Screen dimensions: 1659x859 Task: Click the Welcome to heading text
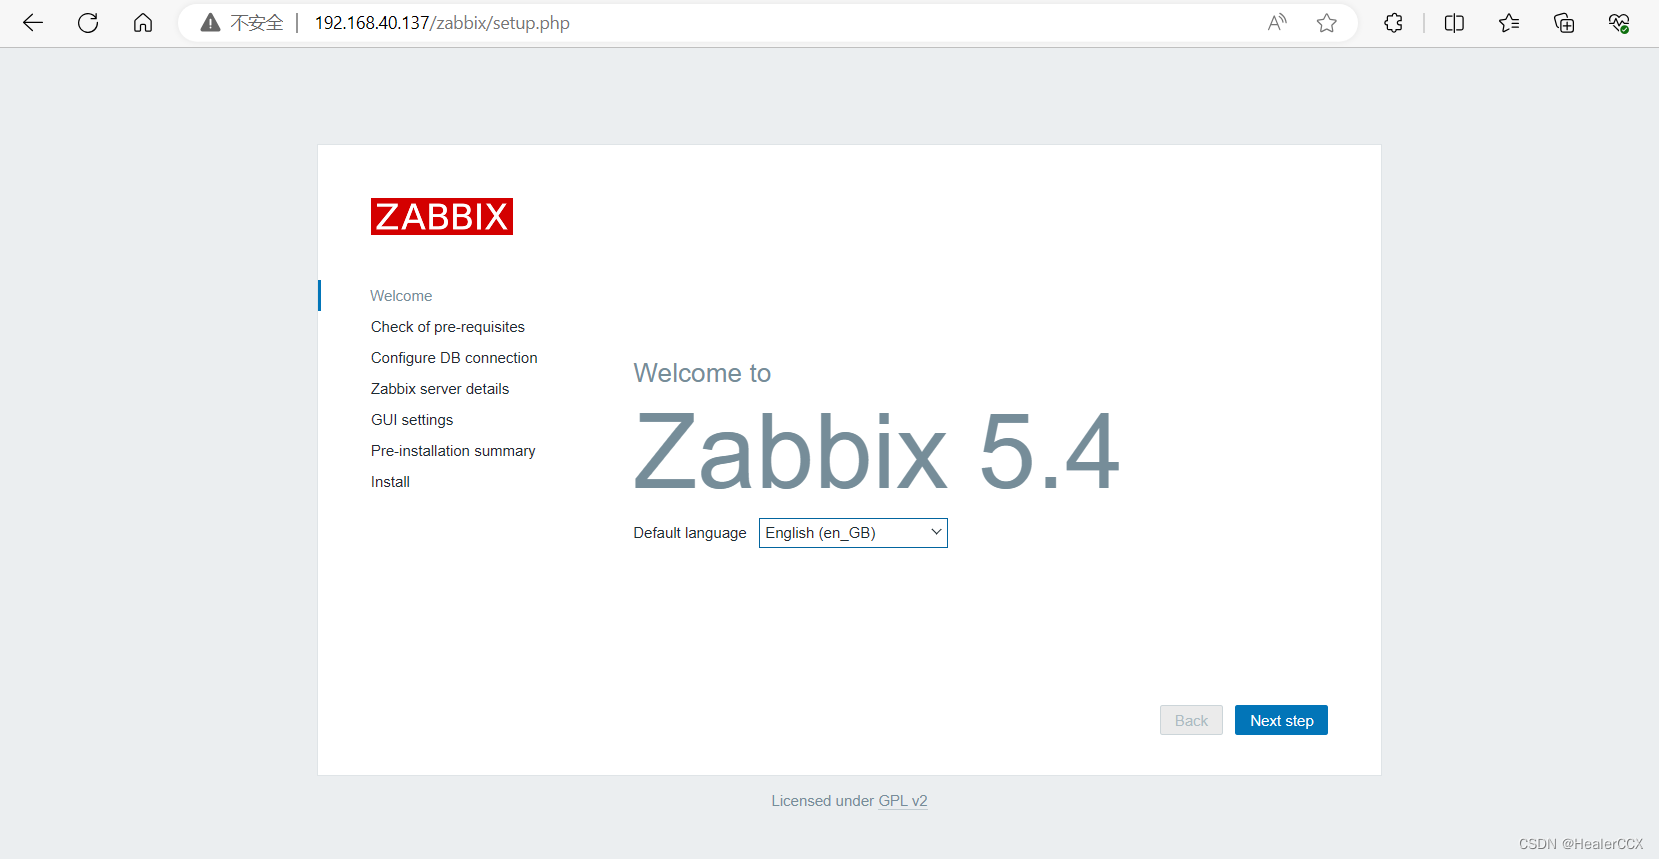(x=702, y=373)
